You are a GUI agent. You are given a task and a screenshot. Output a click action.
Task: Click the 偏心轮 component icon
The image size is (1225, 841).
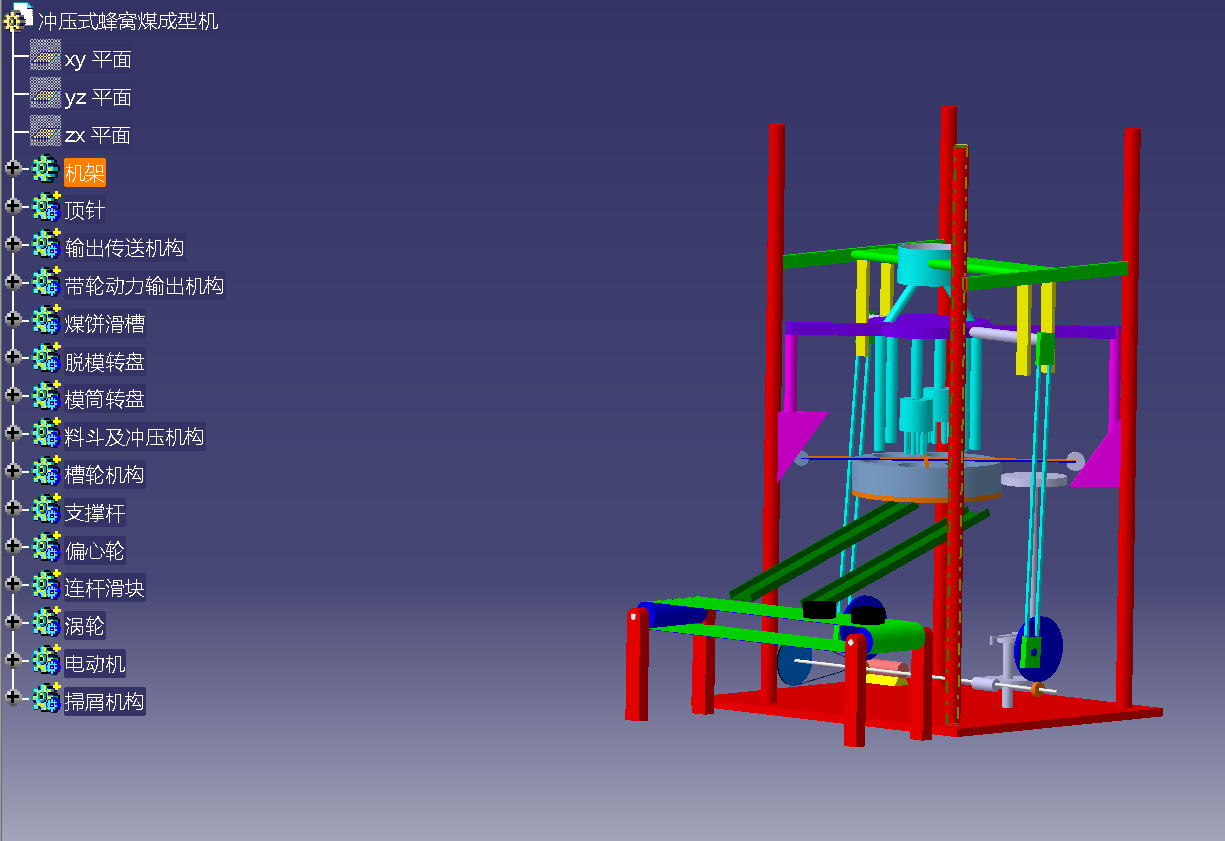point(46,547)
